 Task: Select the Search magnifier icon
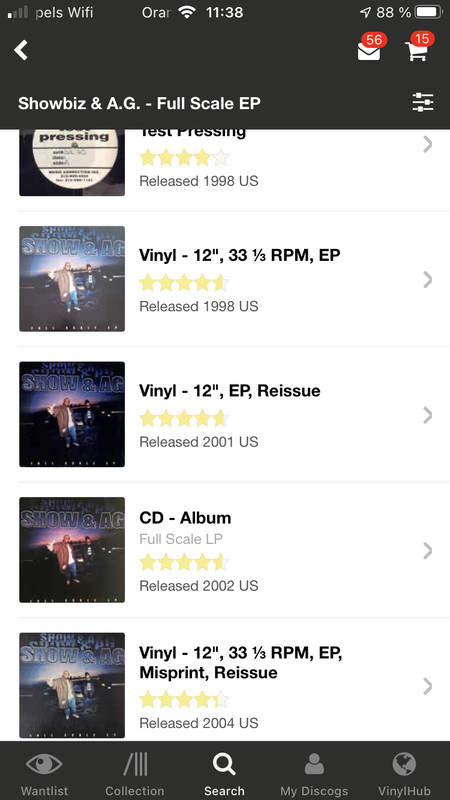click(224, 764)
